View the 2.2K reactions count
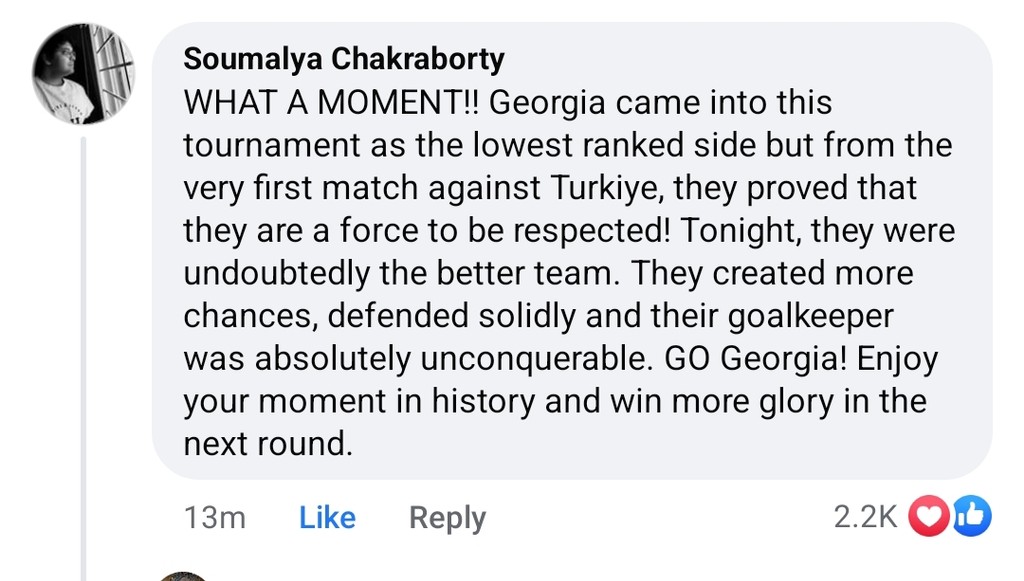 (x=865, y=516)
